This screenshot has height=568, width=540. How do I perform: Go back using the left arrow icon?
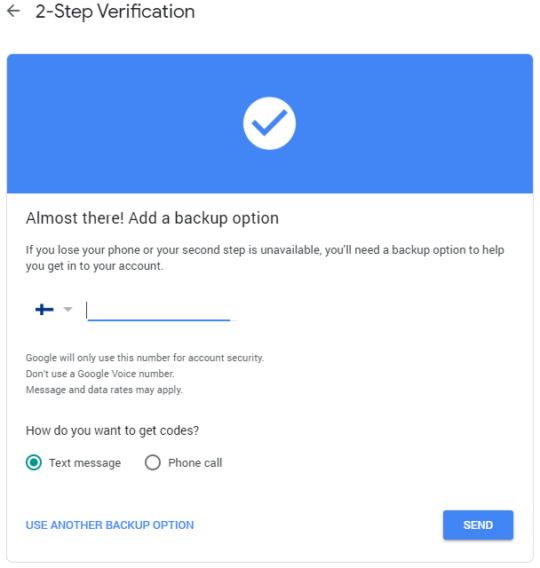[x=14, y=11]
